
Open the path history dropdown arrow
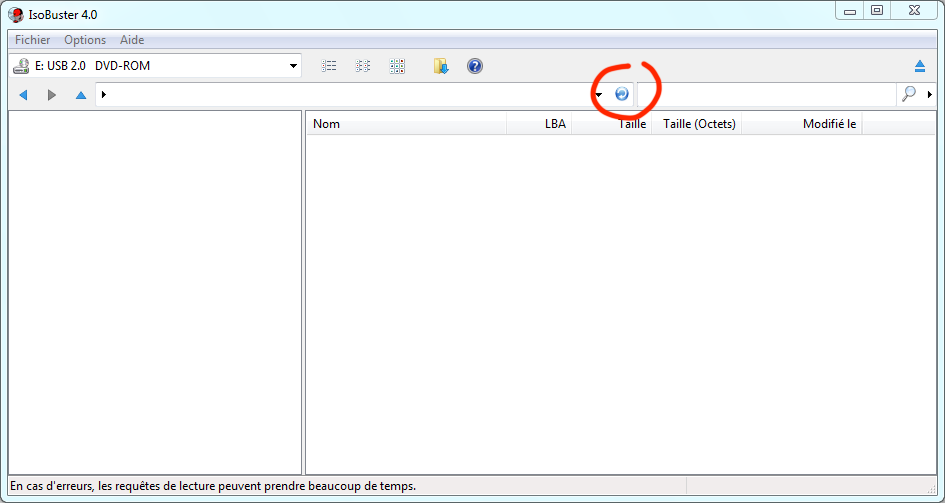tap(599, 95)
